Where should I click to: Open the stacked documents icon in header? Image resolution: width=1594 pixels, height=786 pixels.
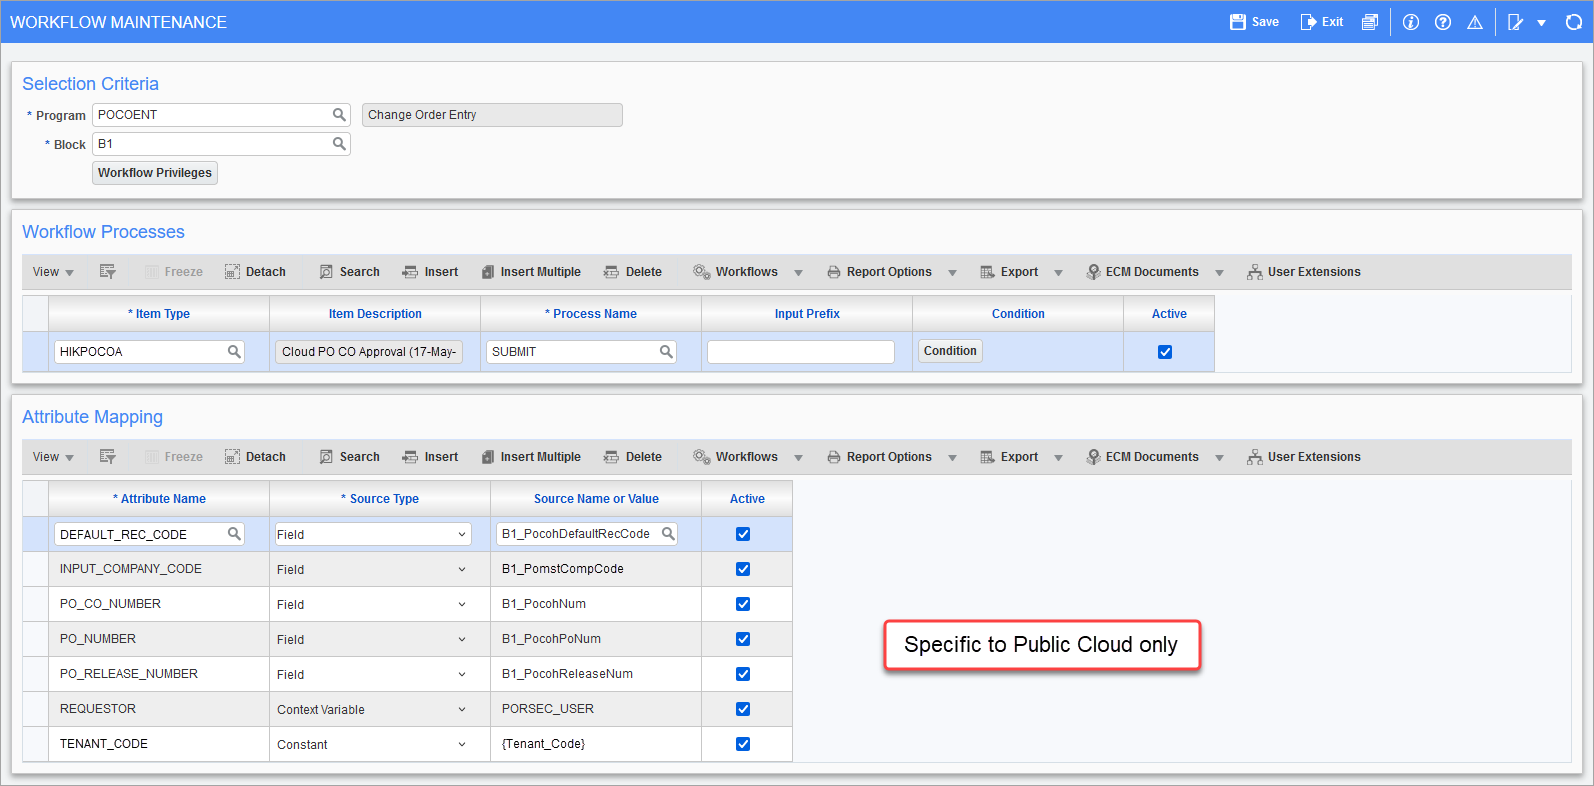1370,22
